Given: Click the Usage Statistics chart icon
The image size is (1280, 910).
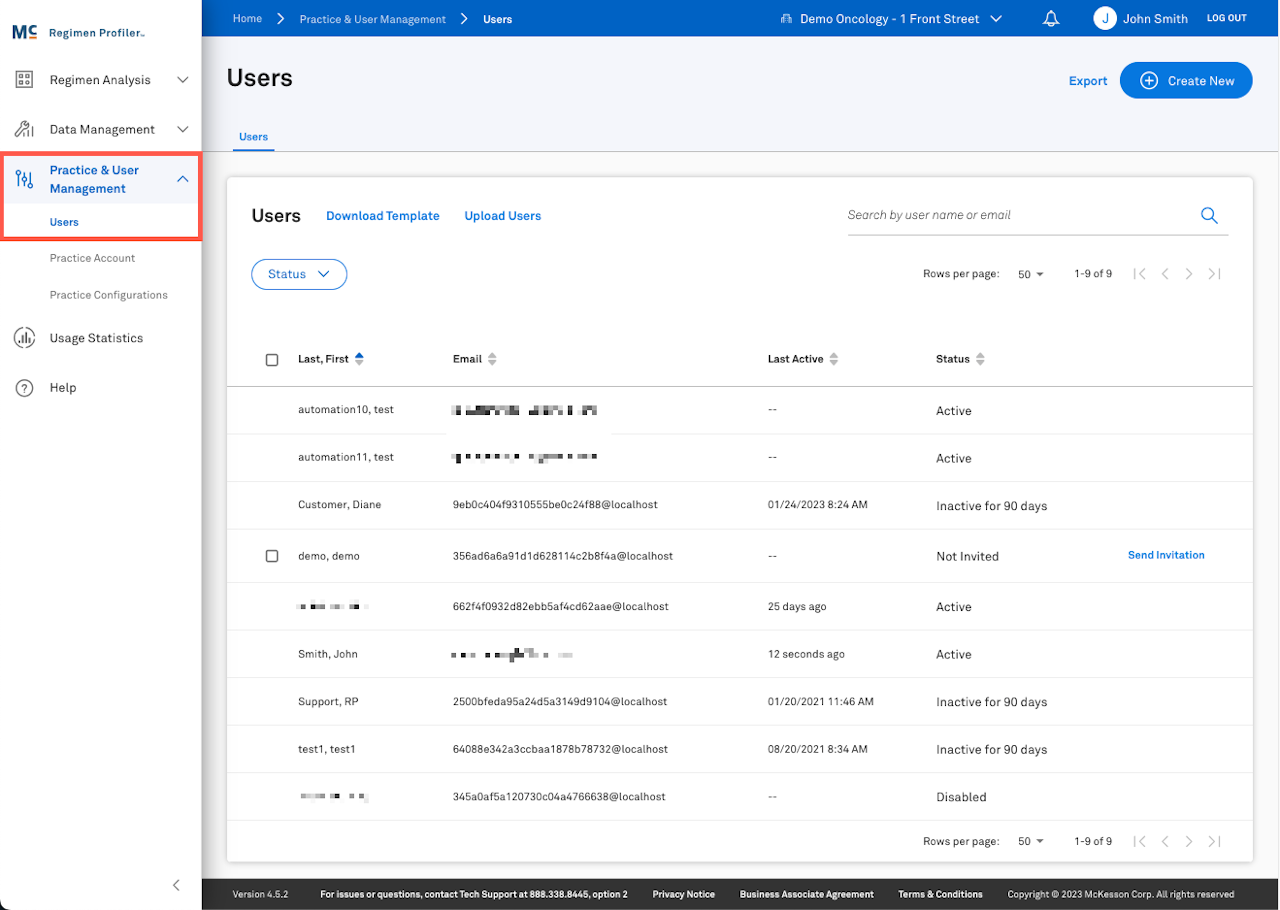Looking at the screenshot, I should (x=24, y=338).
